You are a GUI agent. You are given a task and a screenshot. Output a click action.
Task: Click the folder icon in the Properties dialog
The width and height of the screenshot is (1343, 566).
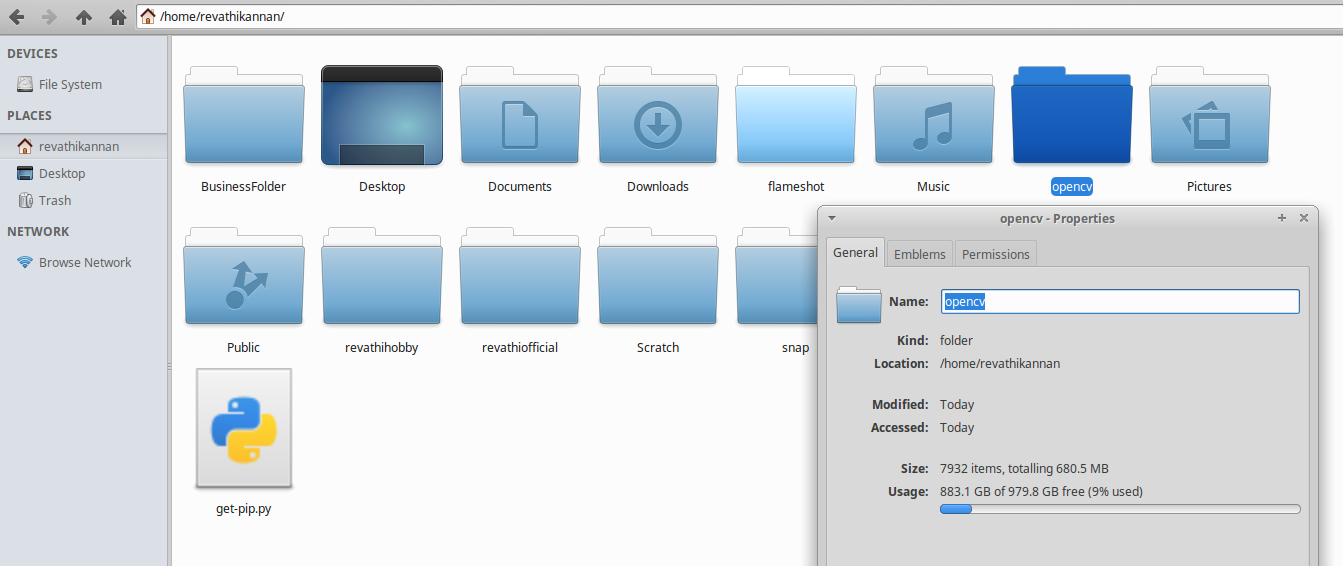coord(859,304)
